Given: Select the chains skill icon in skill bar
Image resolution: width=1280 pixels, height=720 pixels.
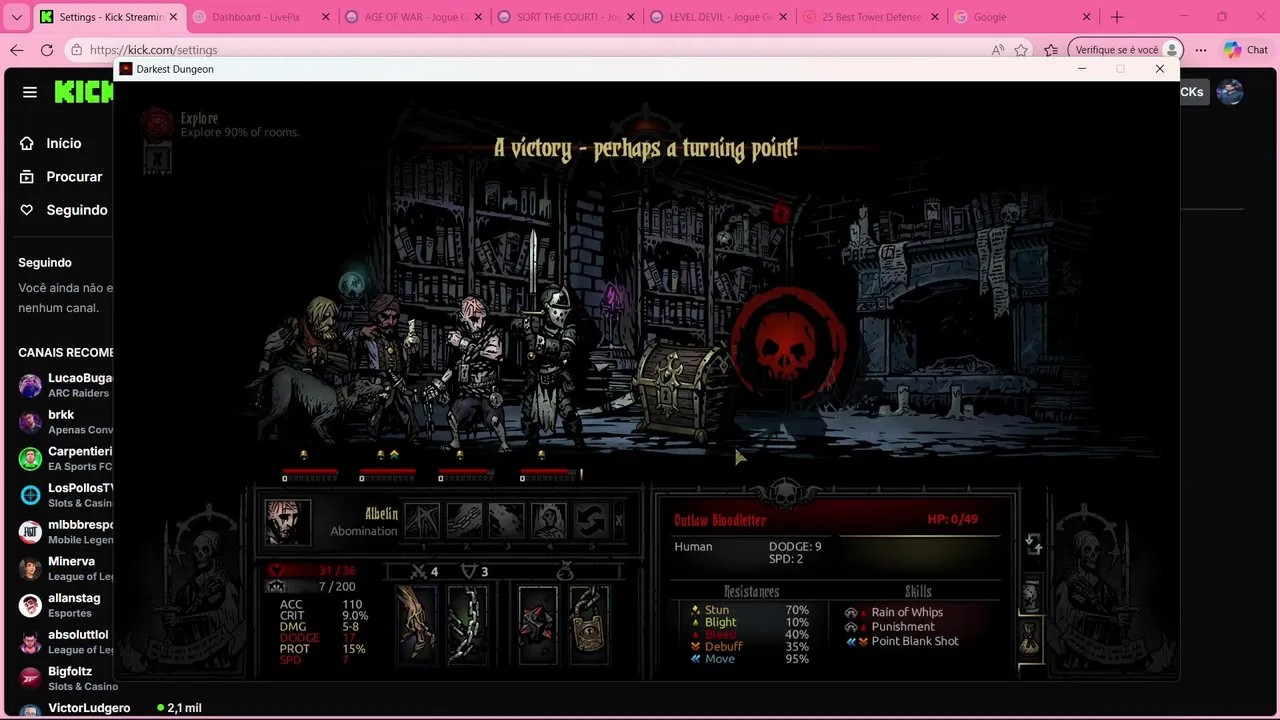Looking at the screenshot, I should point(464,521).
